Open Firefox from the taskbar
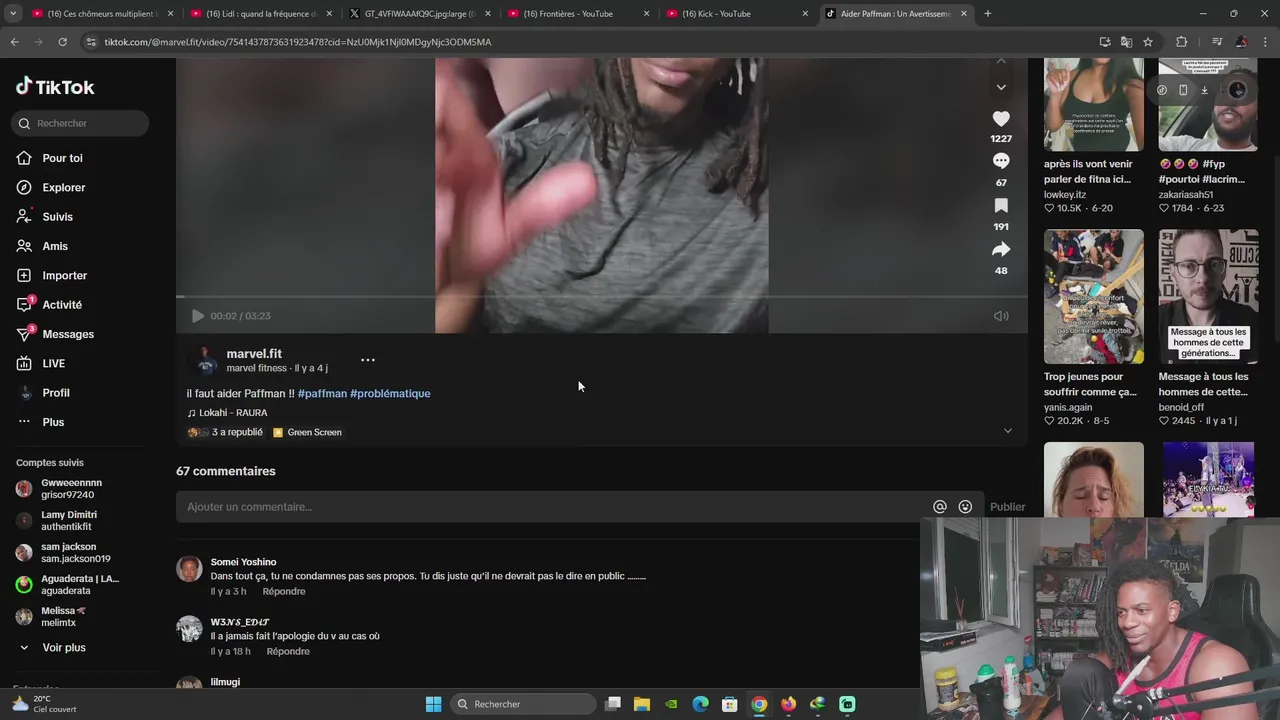The image size is (1280, 720). 788,704
